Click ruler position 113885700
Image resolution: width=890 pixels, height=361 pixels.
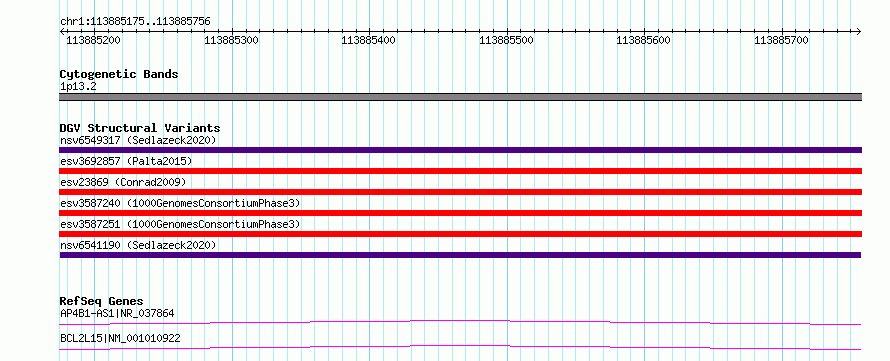pyautogui.click(x=782, y=40)
